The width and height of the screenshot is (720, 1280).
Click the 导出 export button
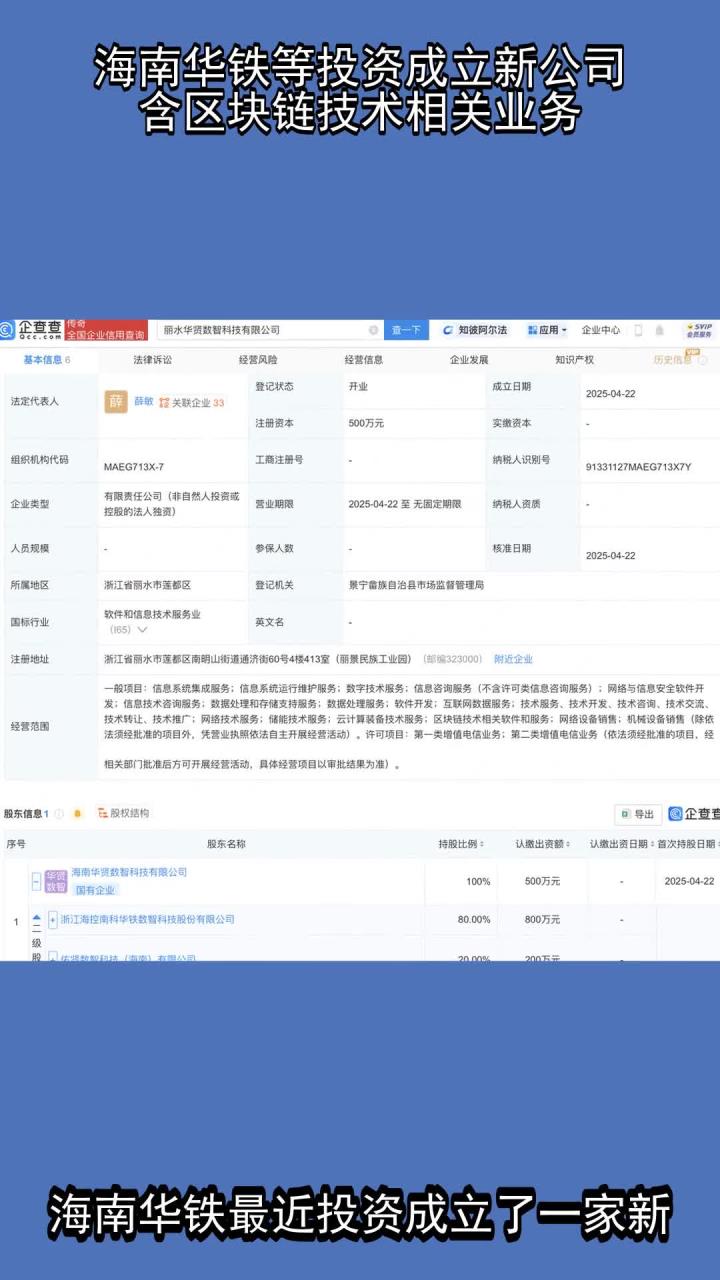(x=638, y=814)
